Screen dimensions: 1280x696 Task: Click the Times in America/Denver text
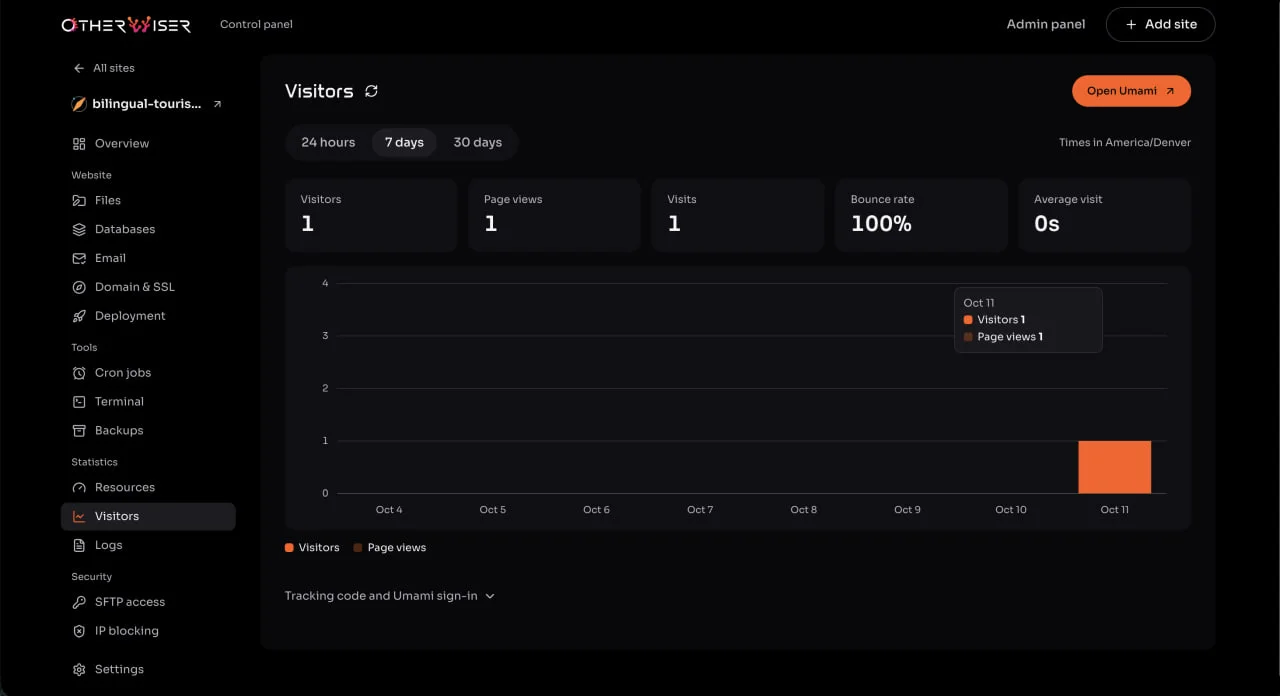tap(1125, 143)
